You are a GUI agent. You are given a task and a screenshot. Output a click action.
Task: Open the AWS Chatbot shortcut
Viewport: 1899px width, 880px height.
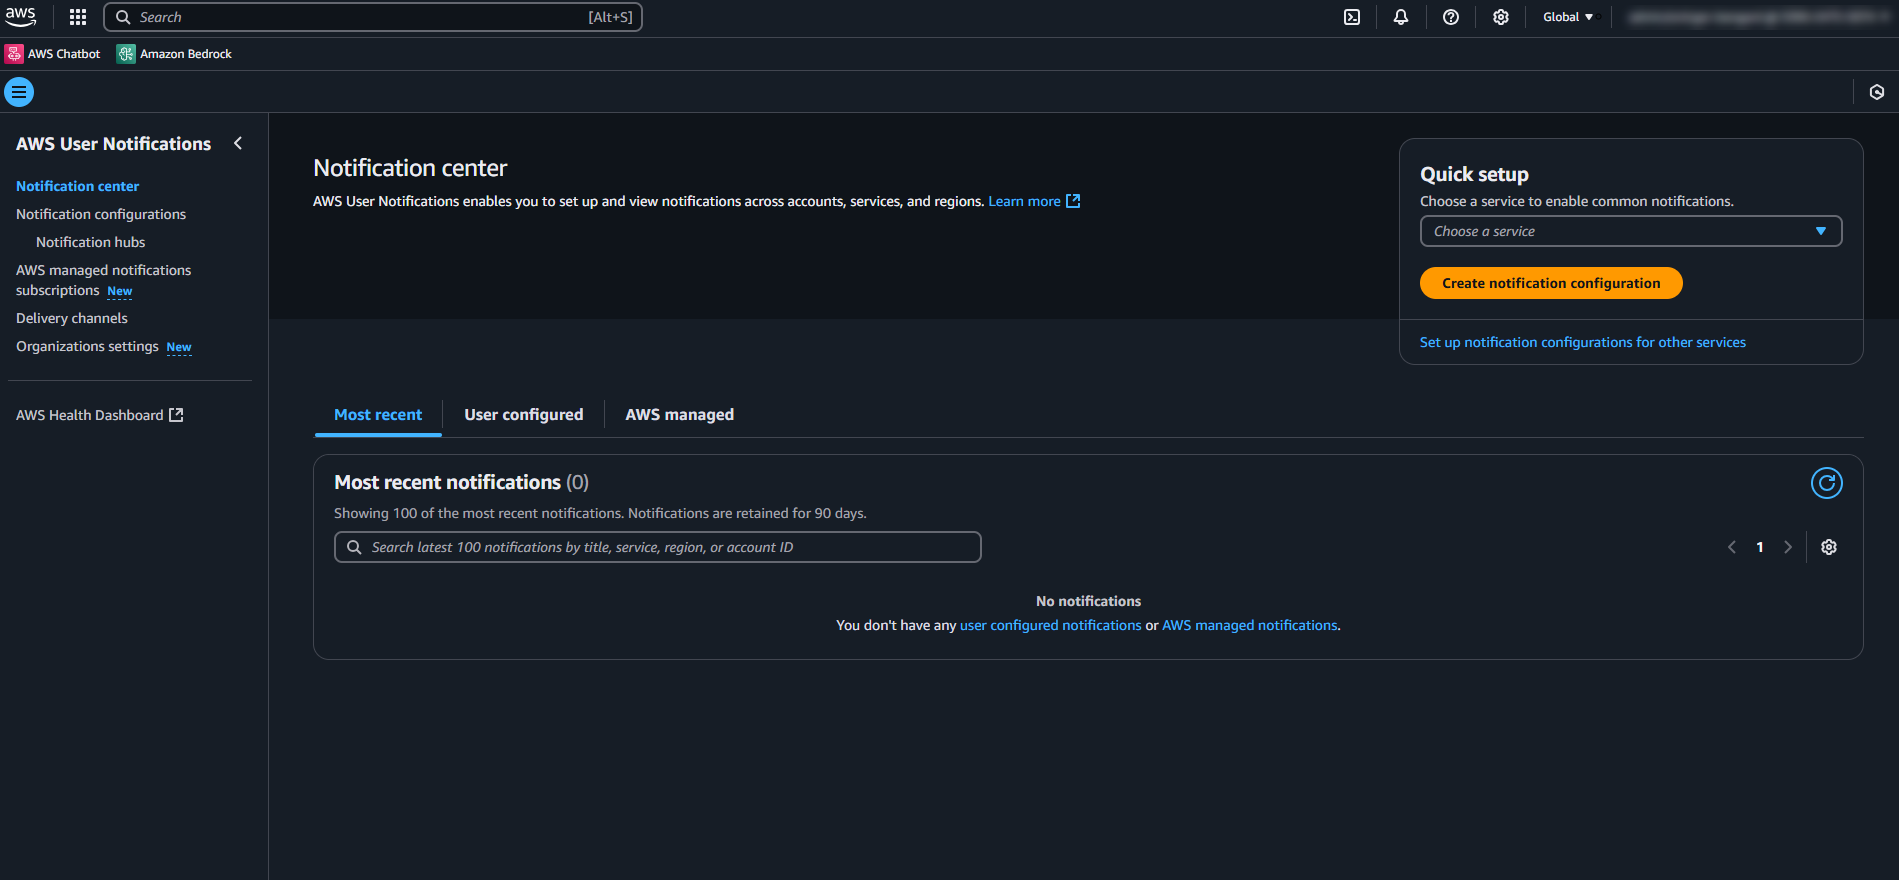click(x=54, y=54)
